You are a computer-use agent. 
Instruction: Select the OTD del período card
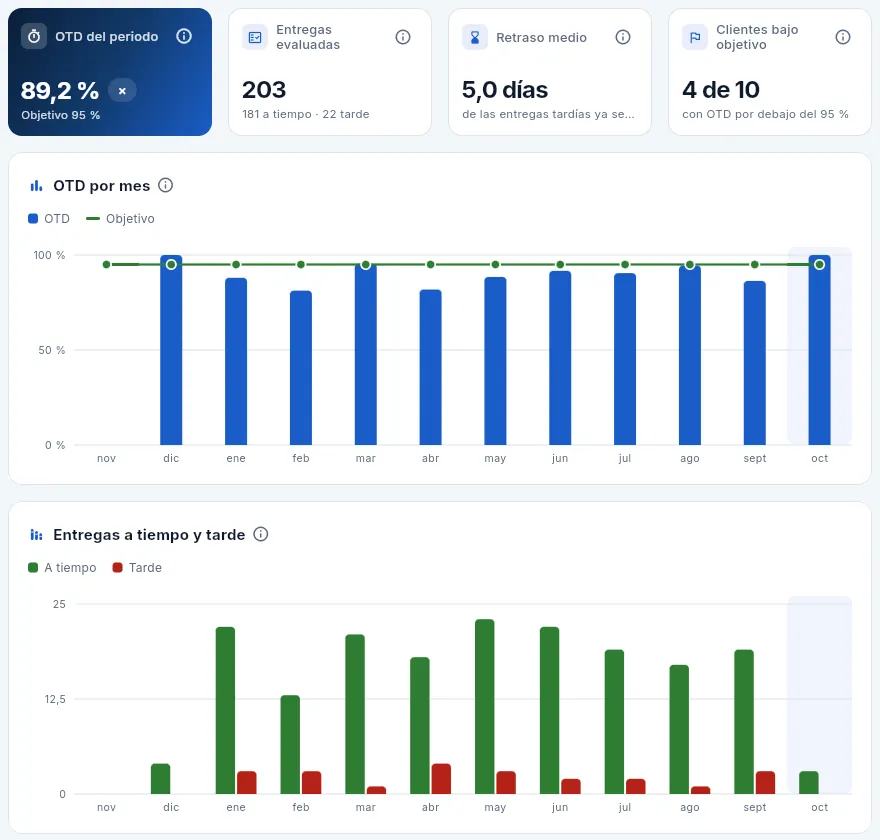(110, 72)
